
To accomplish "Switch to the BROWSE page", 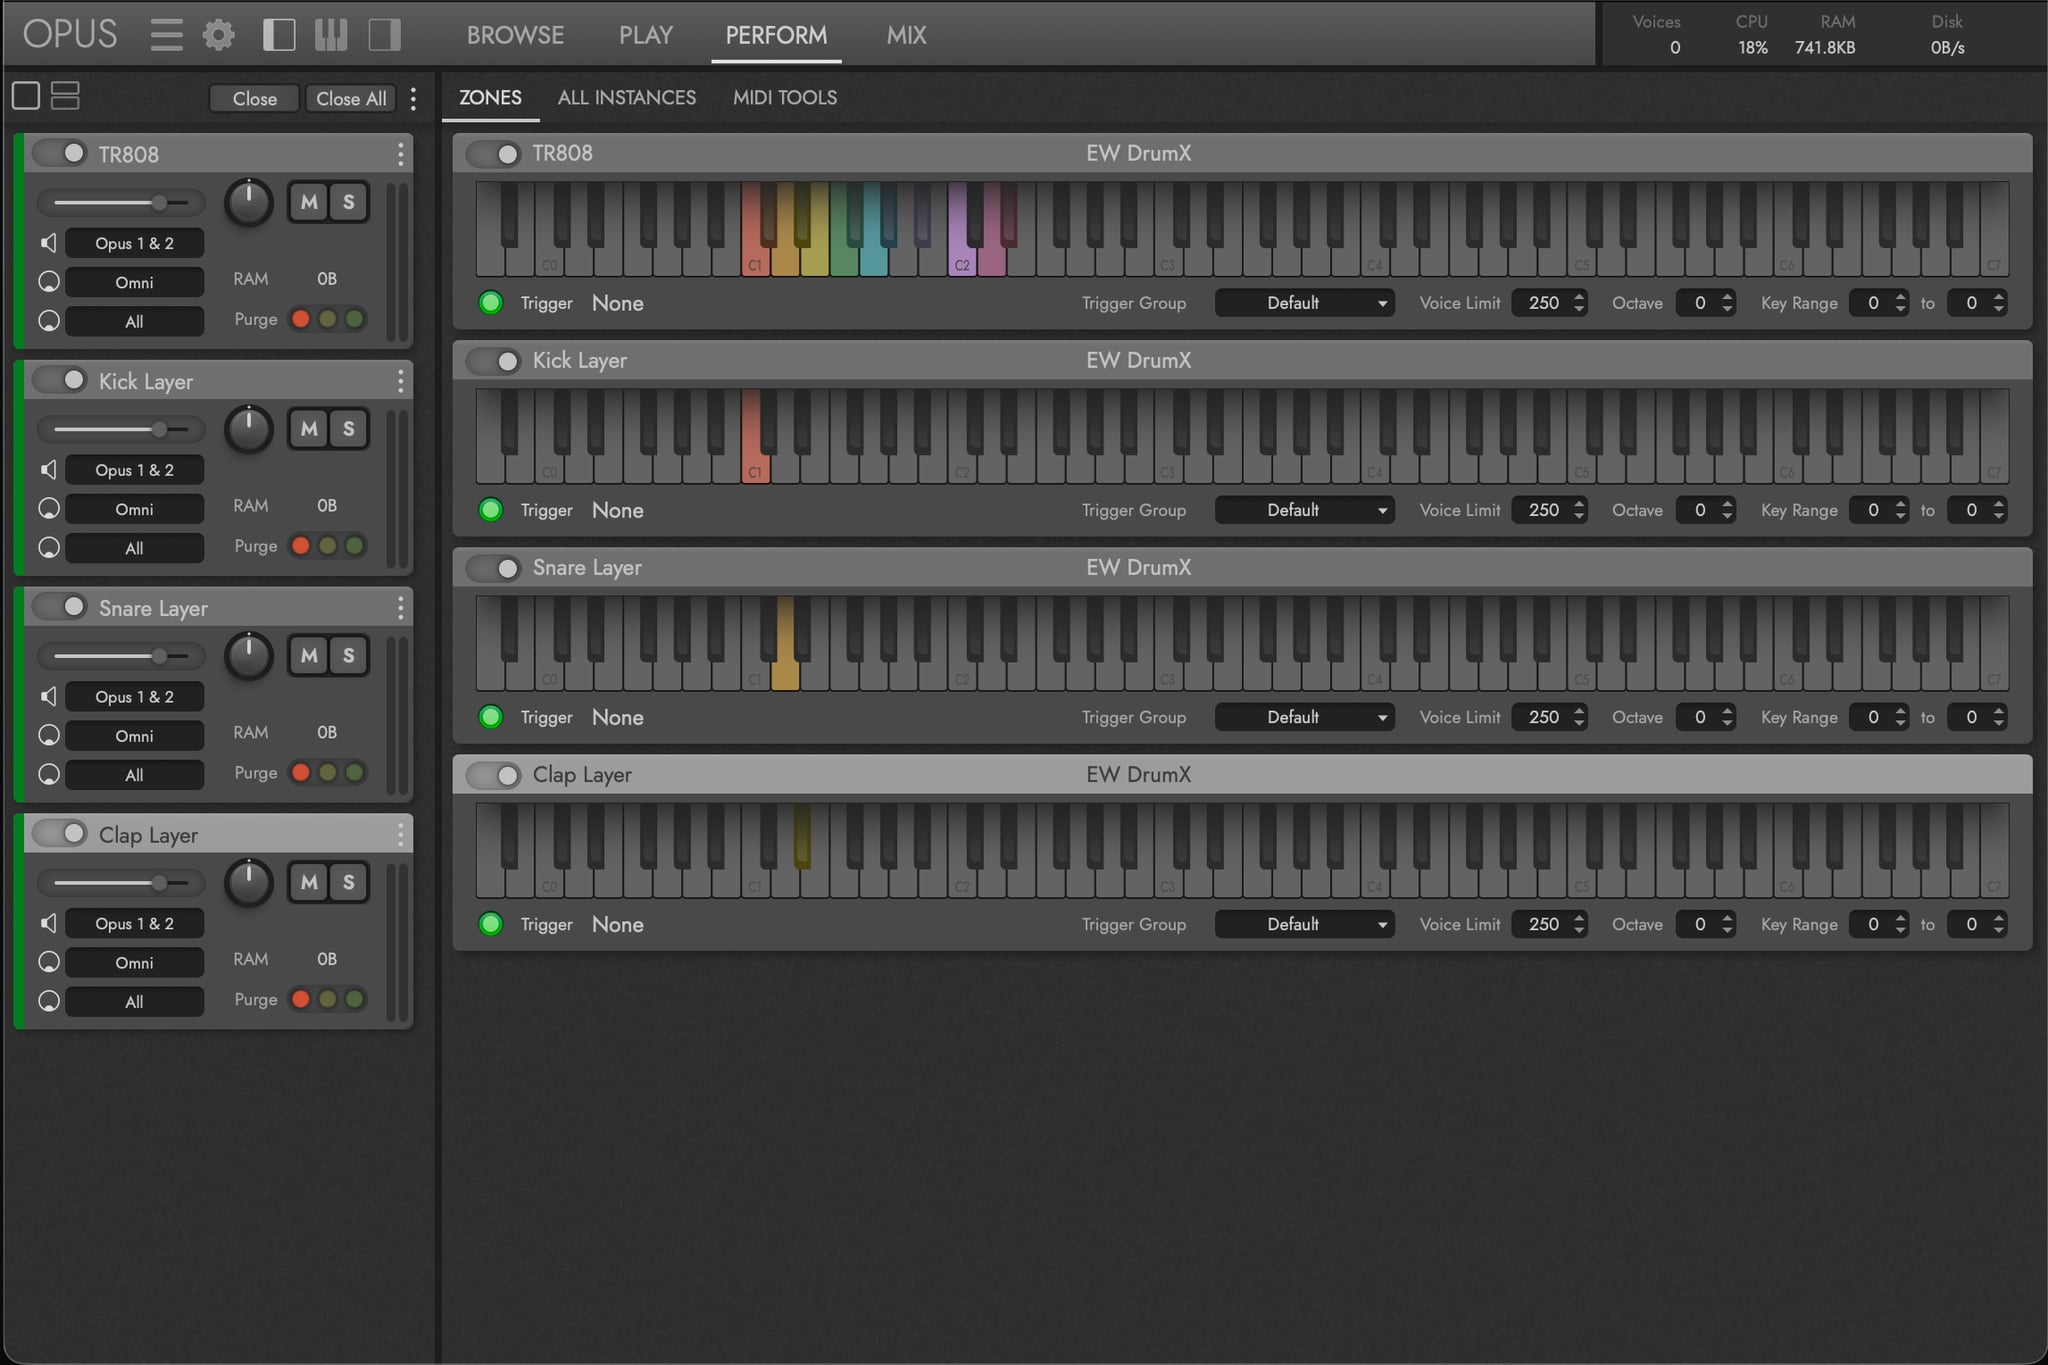I will pos(515,35).
